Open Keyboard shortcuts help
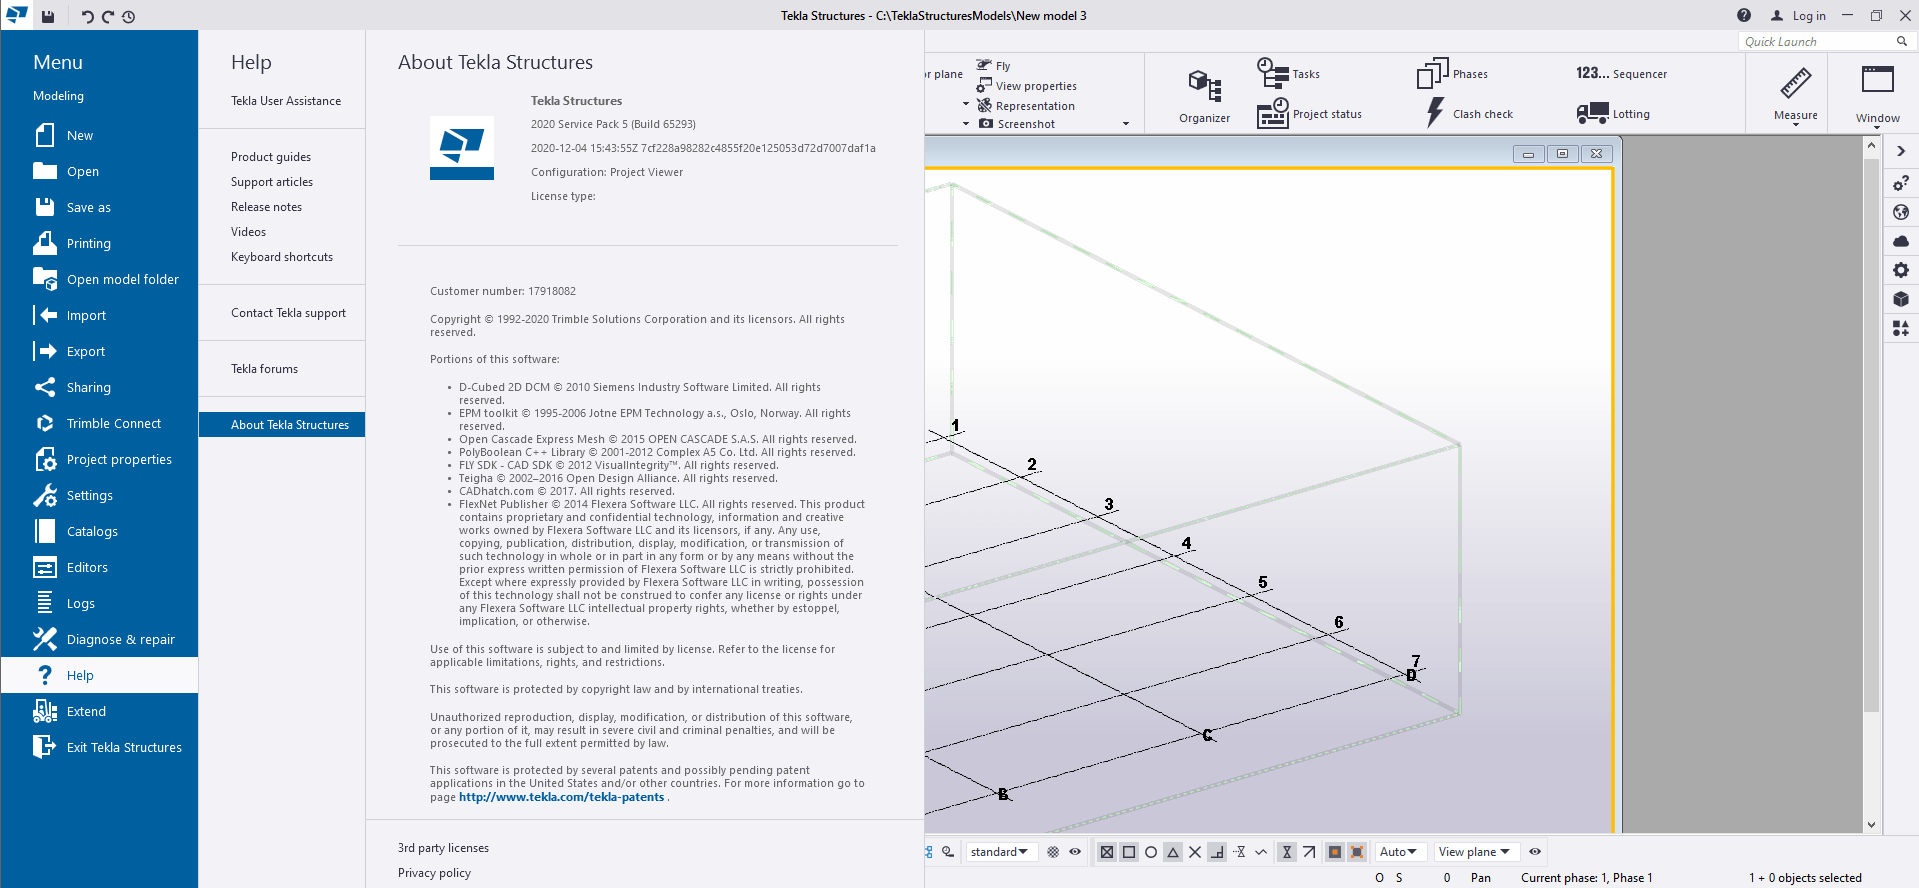The height and width of the screenshot is (888, 1919). pyautogui.click(x=282, y=257)
